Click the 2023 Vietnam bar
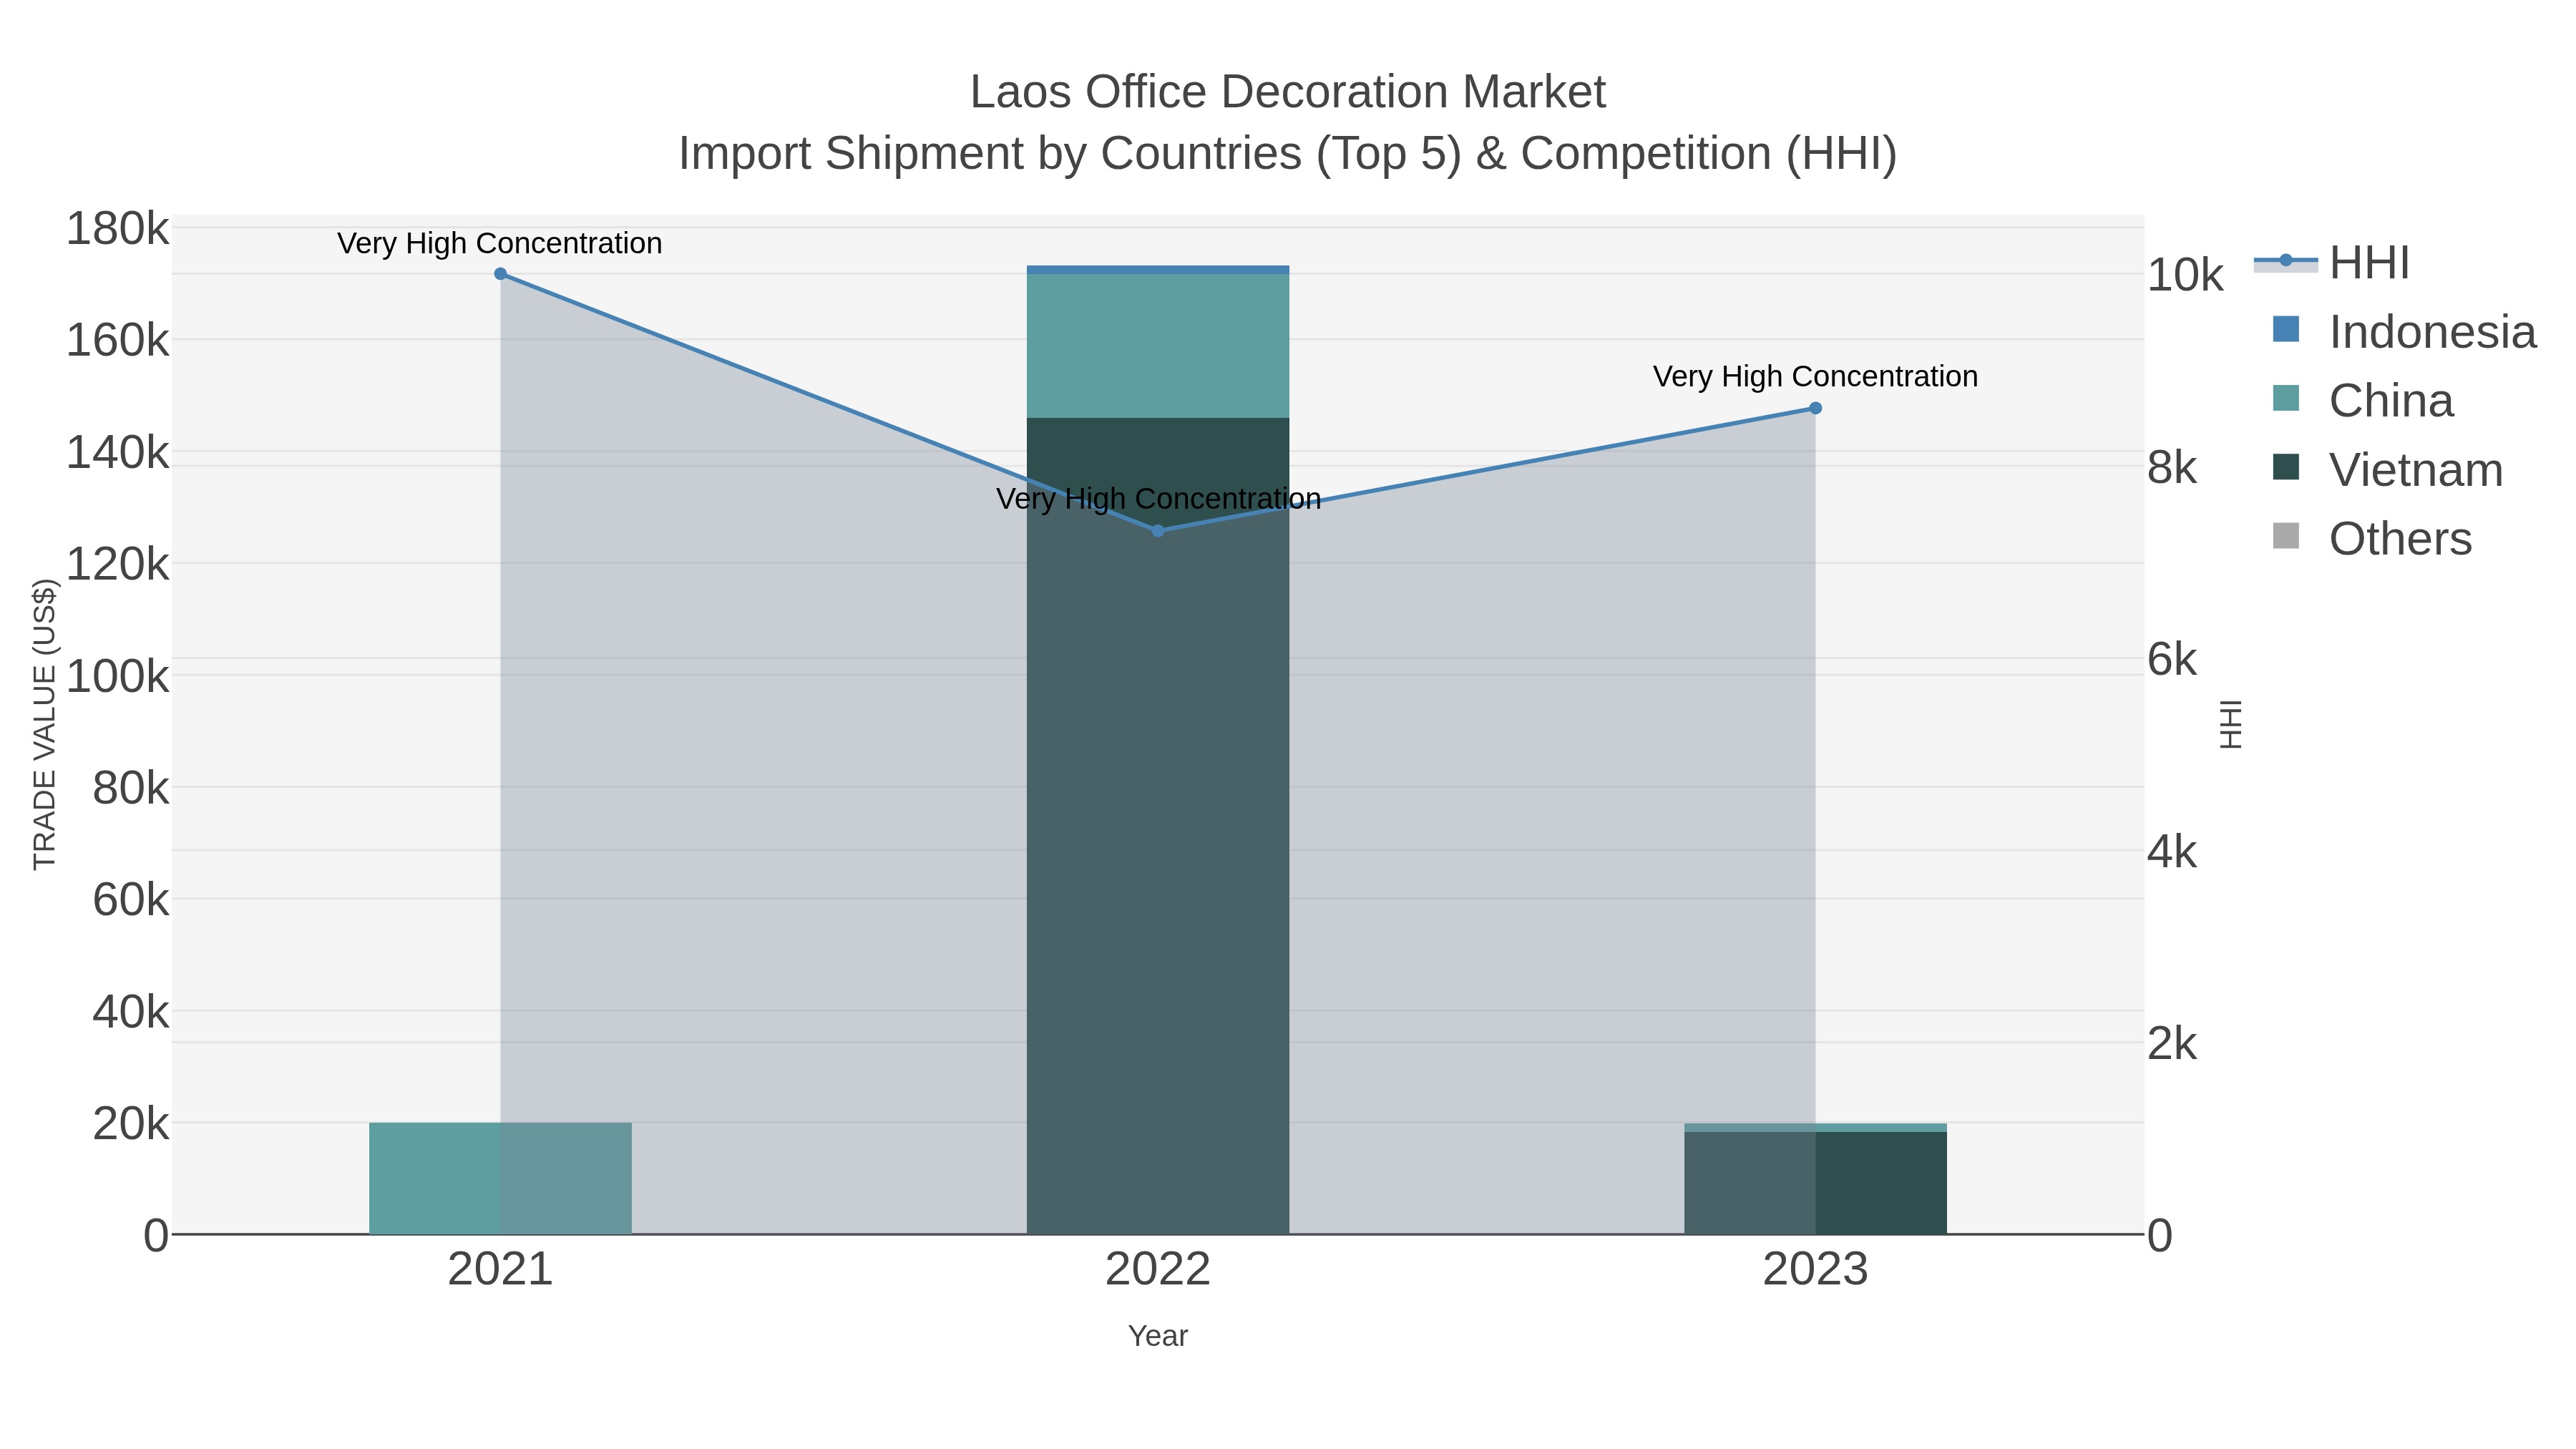This screenshot has height=1449, width=2576. point(1815,1183)
